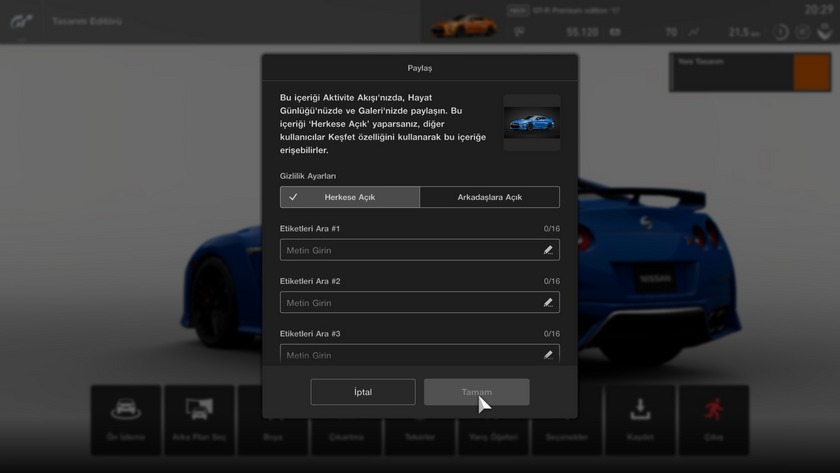Click the pencil icon in Etiketleri Ara #1
Viewport: 840px width, 473px height.
(548, 250)
